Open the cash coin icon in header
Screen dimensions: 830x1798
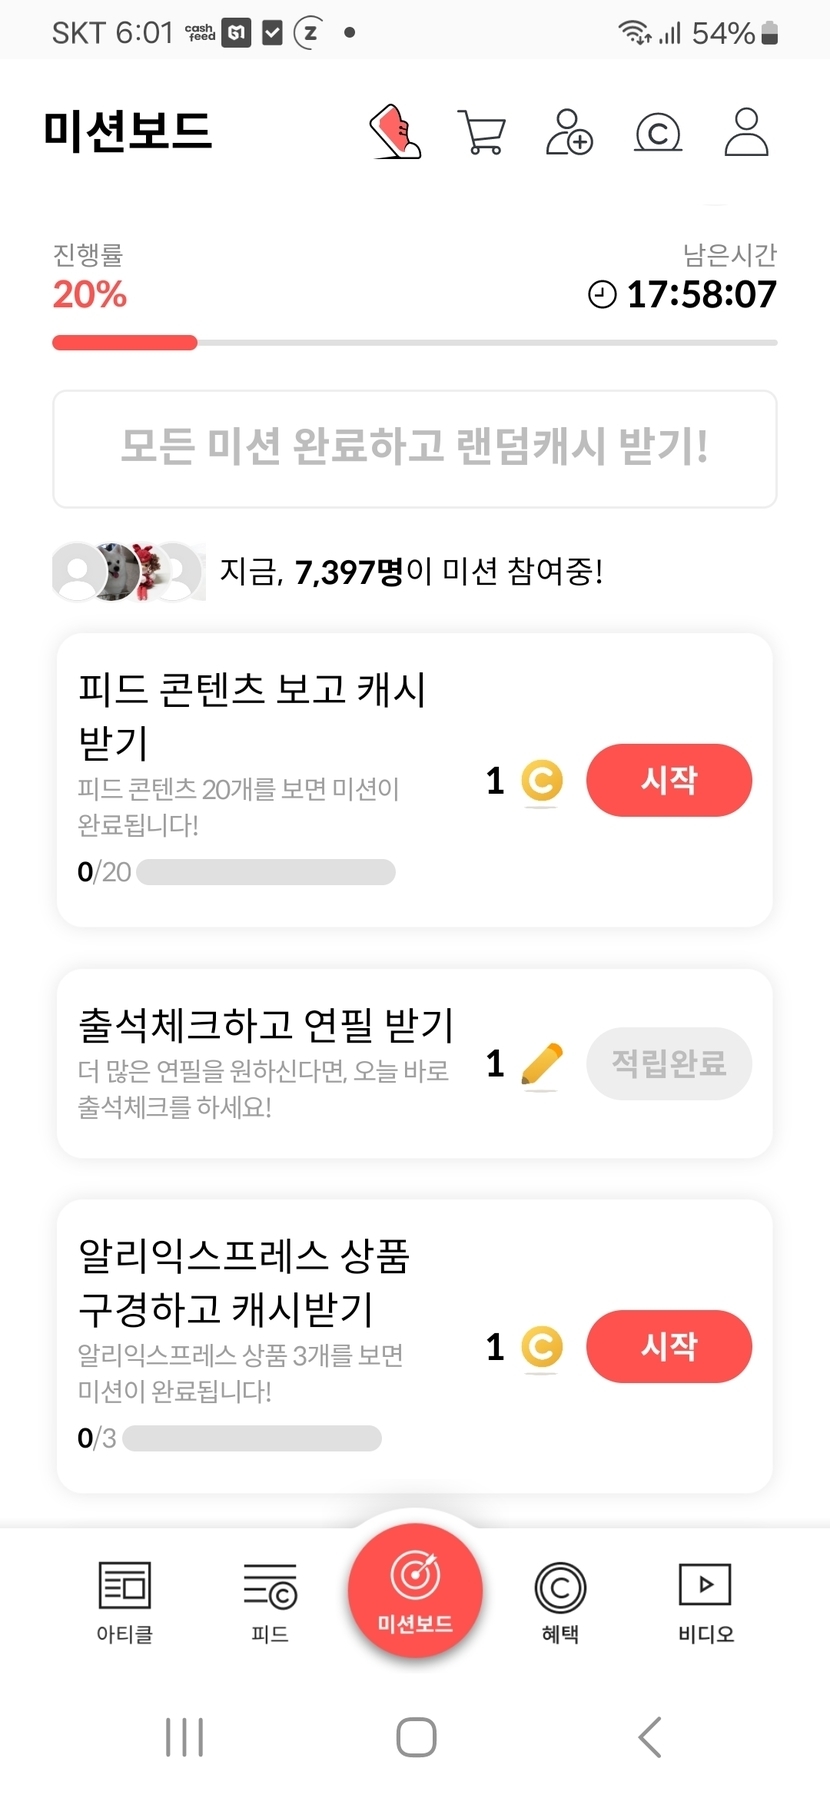pos(658,132)
